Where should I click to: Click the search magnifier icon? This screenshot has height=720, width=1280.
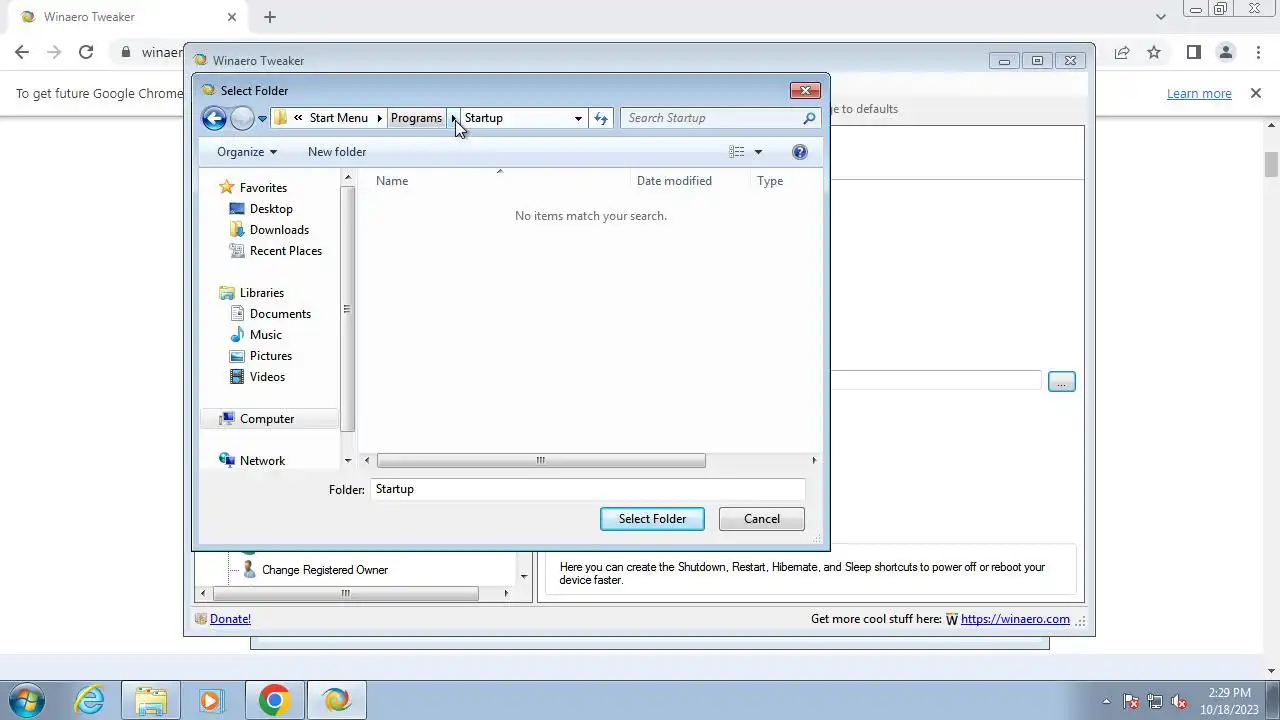point(810,118)
